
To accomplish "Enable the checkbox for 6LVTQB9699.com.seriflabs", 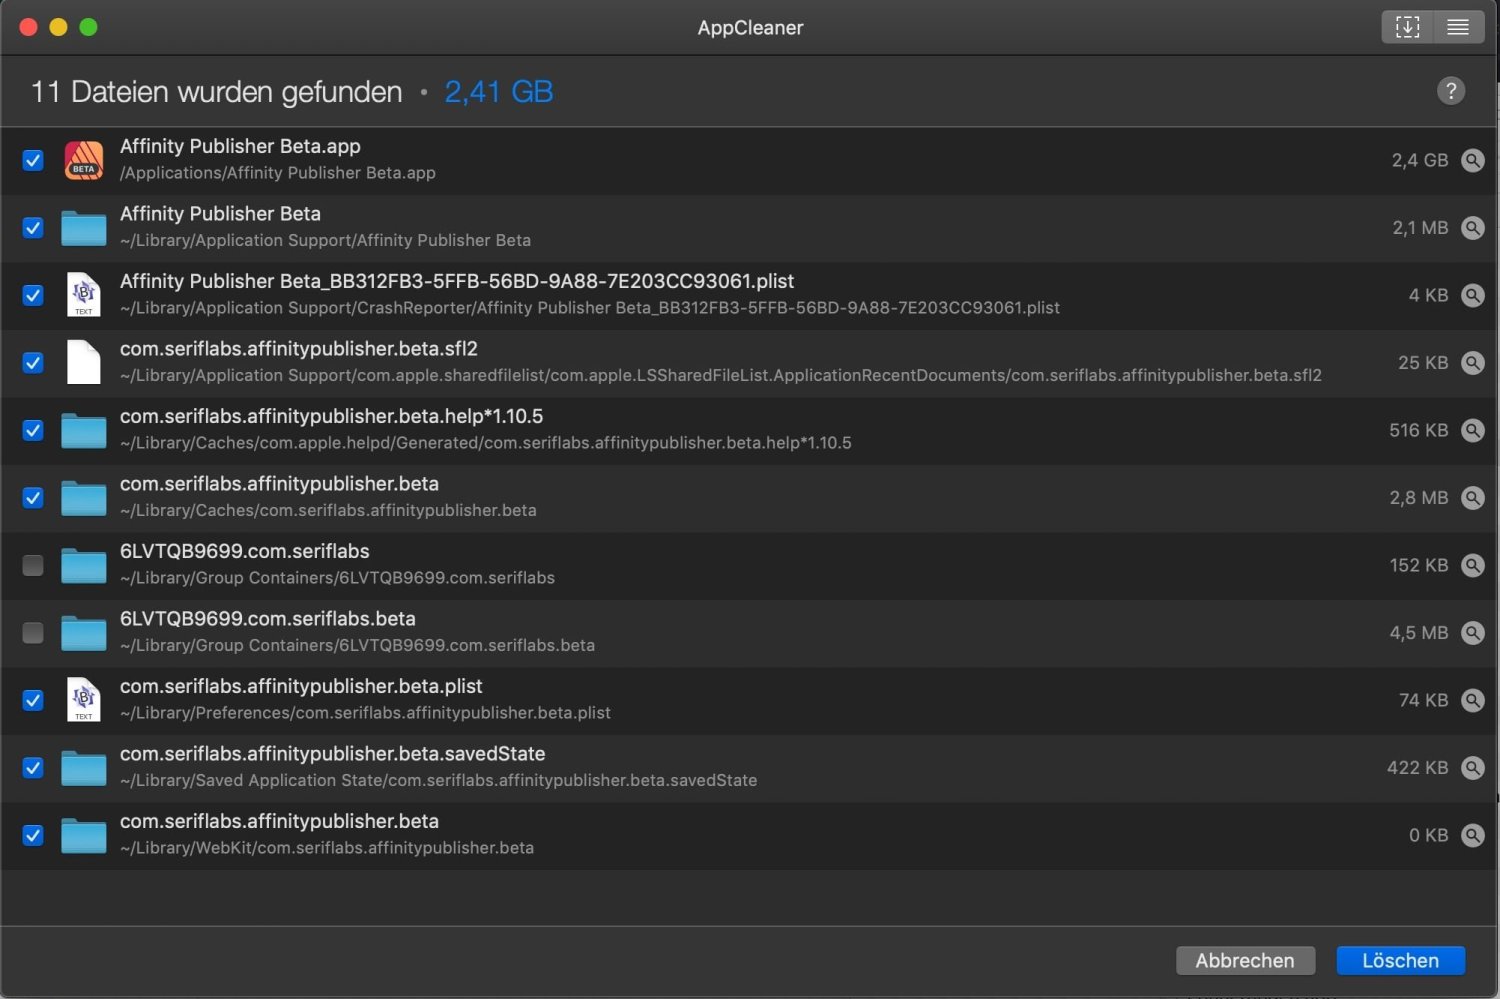I will point(33,565).
